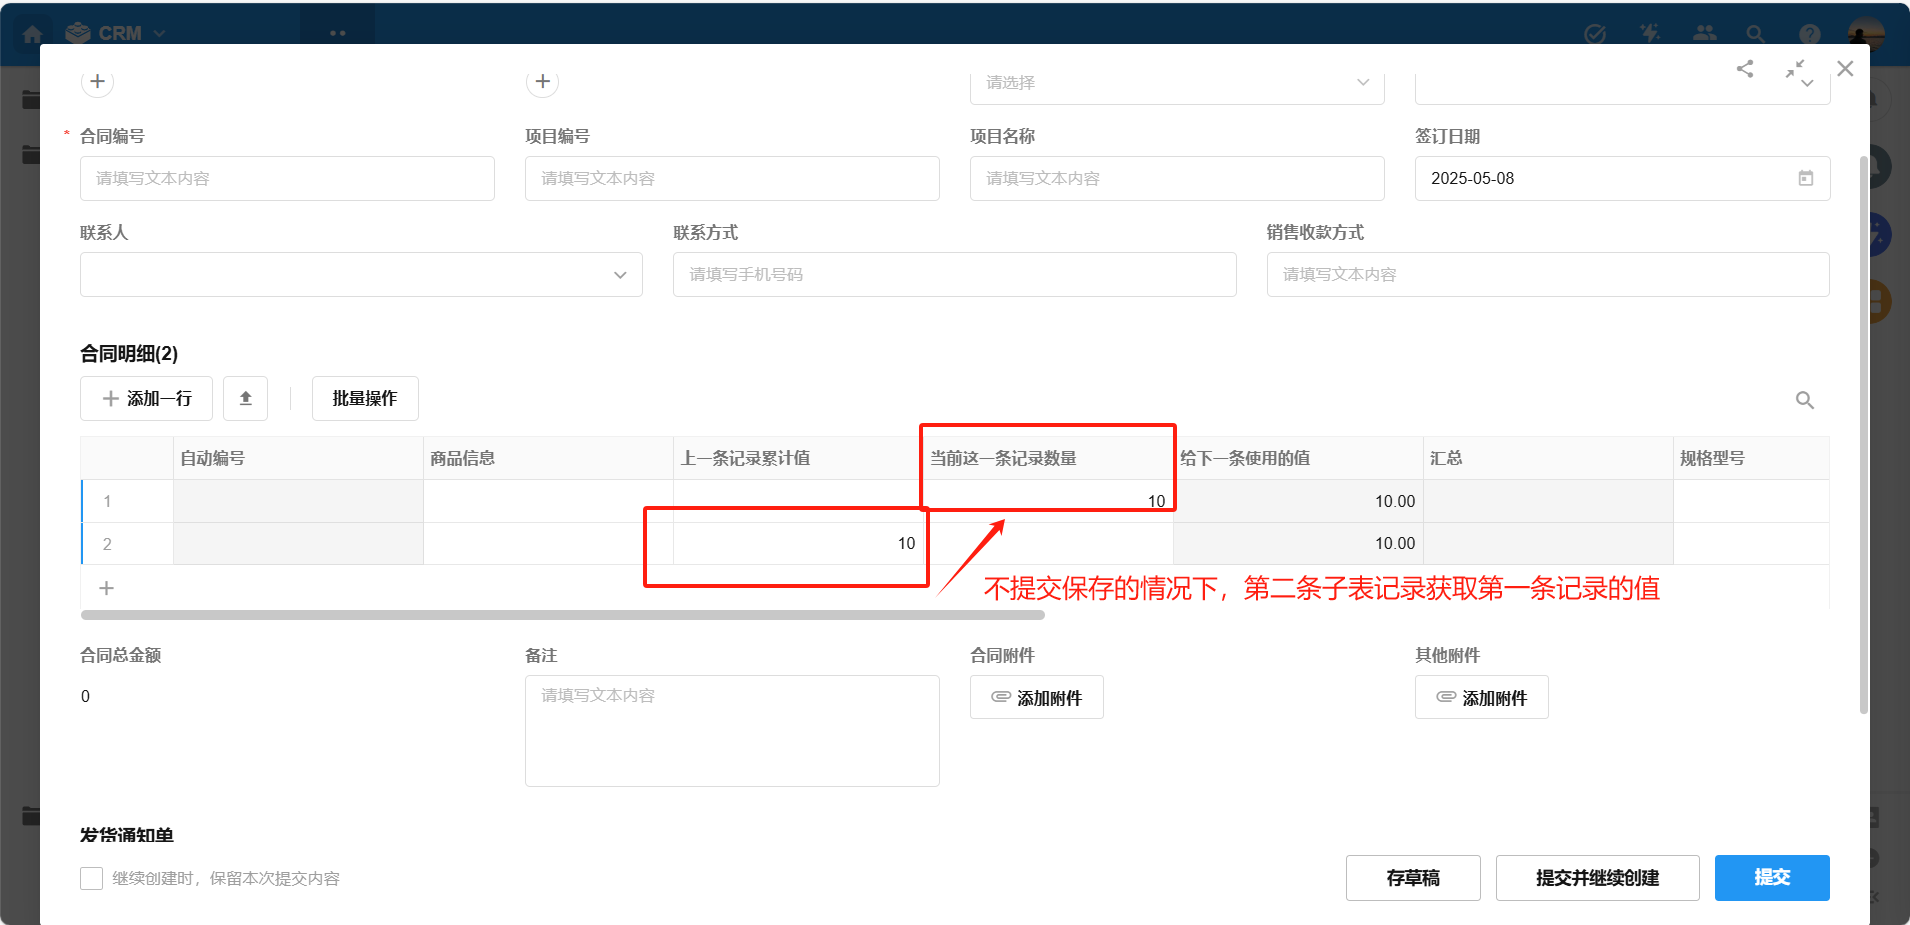Screen dimensions: 1910x925
Task: Click the form's vertical scrollbar
Action: coord(1863,435)
